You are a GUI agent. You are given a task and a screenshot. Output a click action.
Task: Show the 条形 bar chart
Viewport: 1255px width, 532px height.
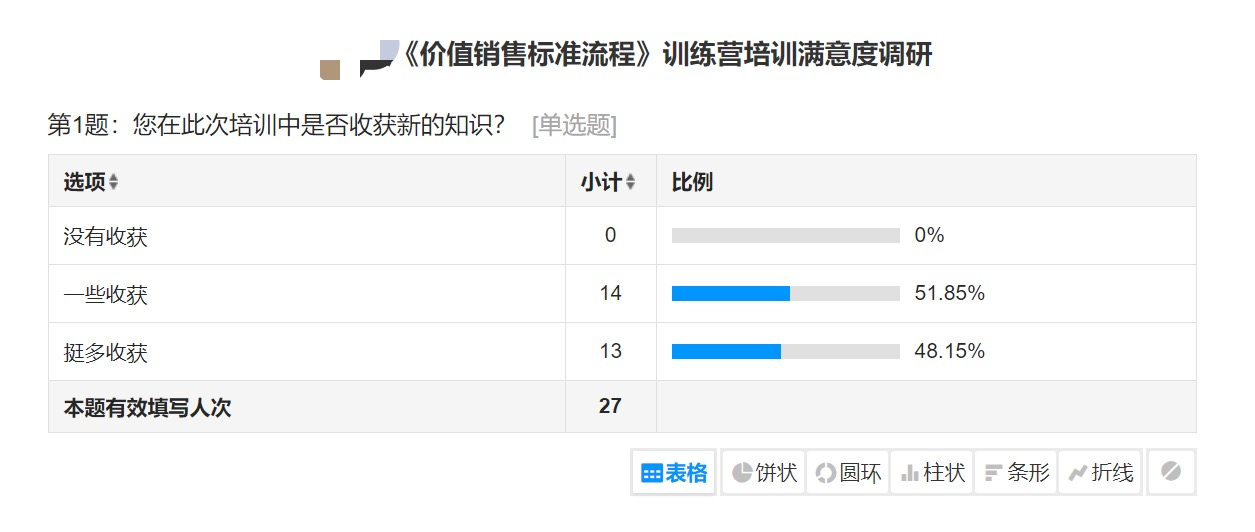pyautogui.click(x=1016, y=472)
